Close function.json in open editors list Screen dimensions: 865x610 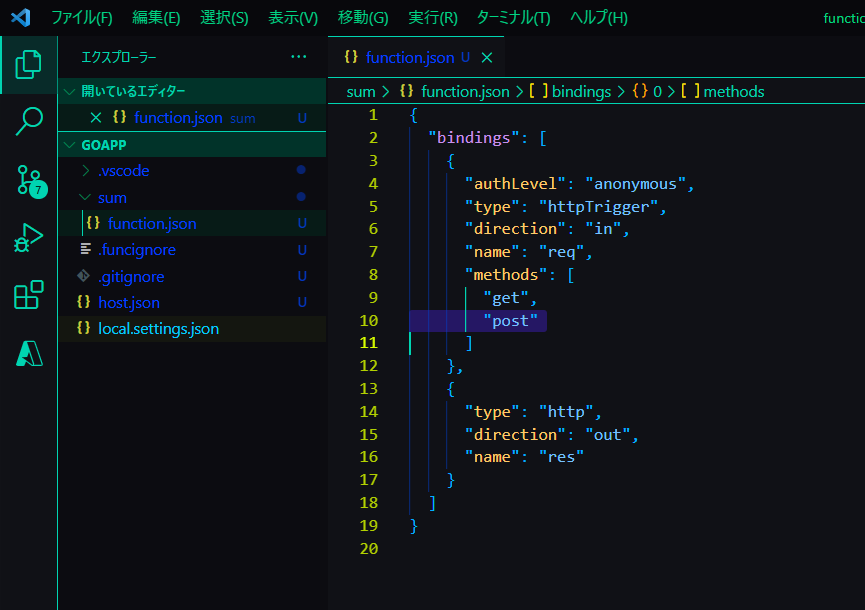click(x=96, y=117)
